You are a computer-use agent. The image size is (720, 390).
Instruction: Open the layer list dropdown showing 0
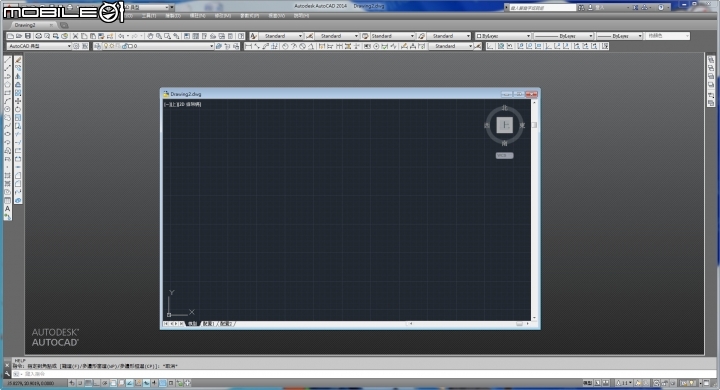coord(158,46)
